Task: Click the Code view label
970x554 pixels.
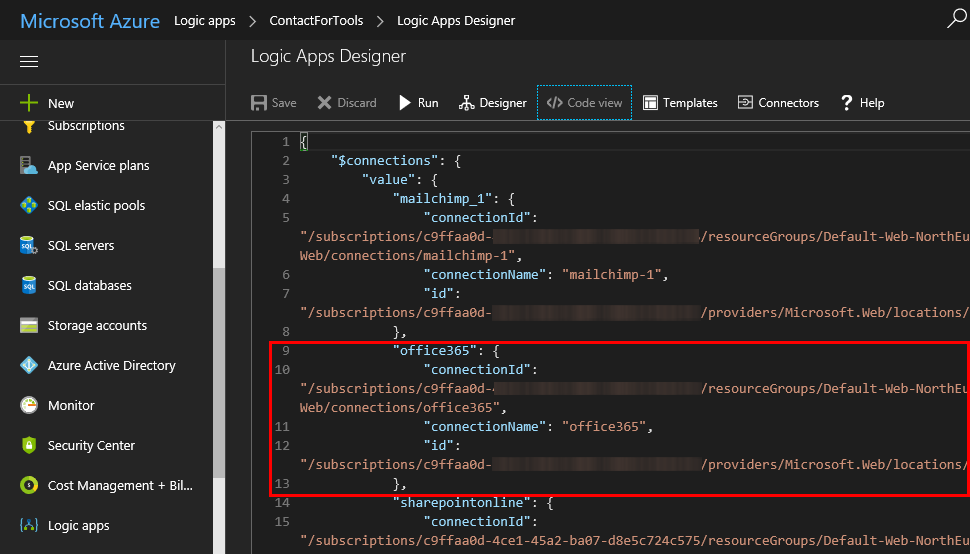Action: 594,103
